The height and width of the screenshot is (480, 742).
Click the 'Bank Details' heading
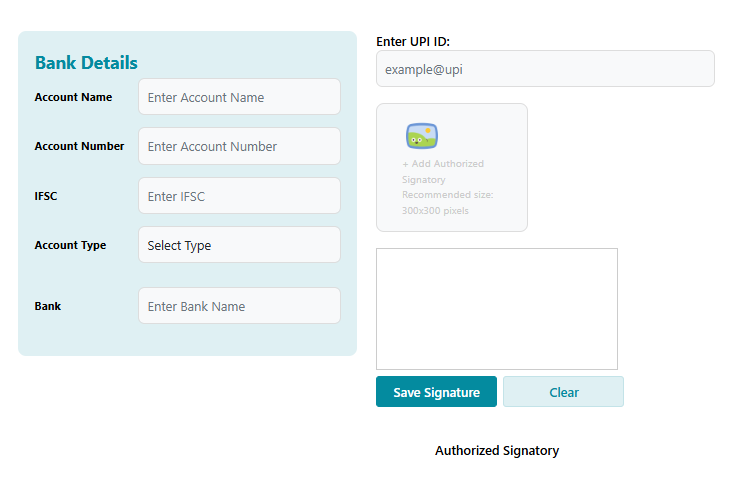(x=86, y=63)
